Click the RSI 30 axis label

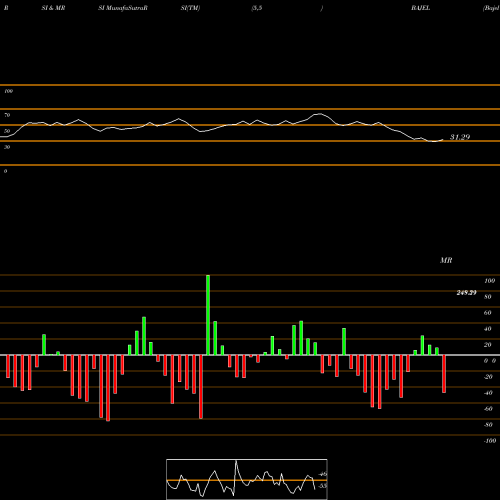click(7, 147)
